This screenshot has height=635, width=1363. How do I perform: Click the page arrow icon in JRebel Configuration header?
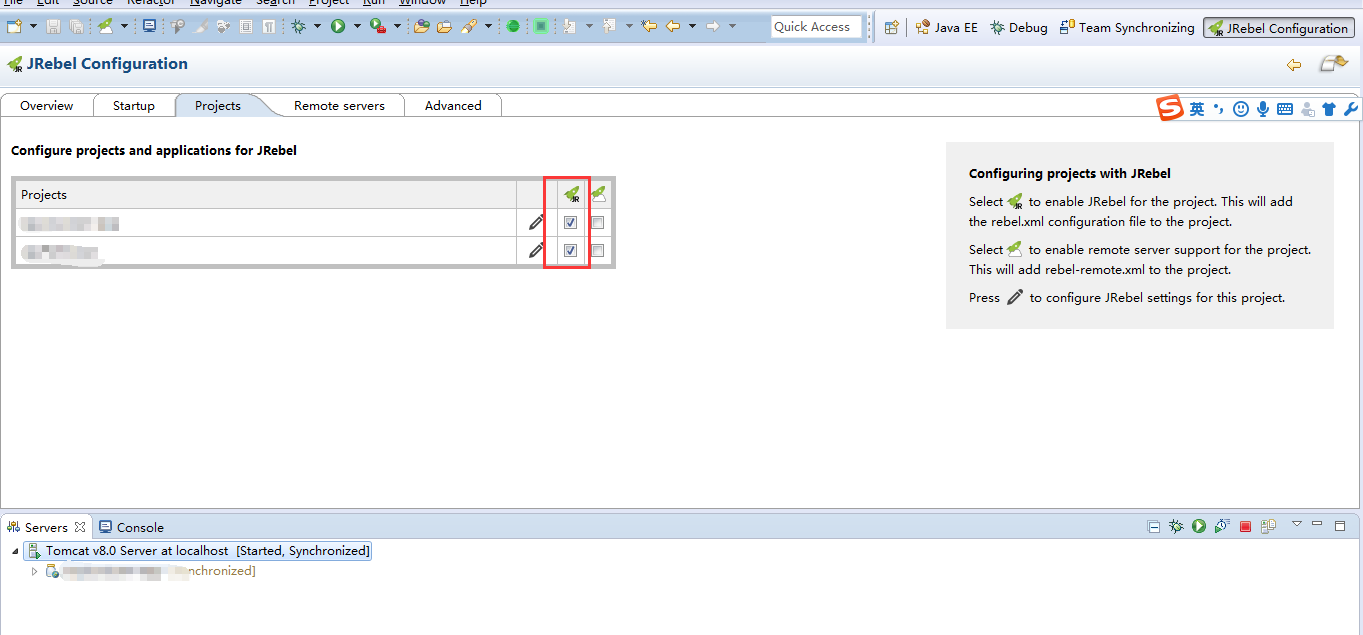[1333, 64]
